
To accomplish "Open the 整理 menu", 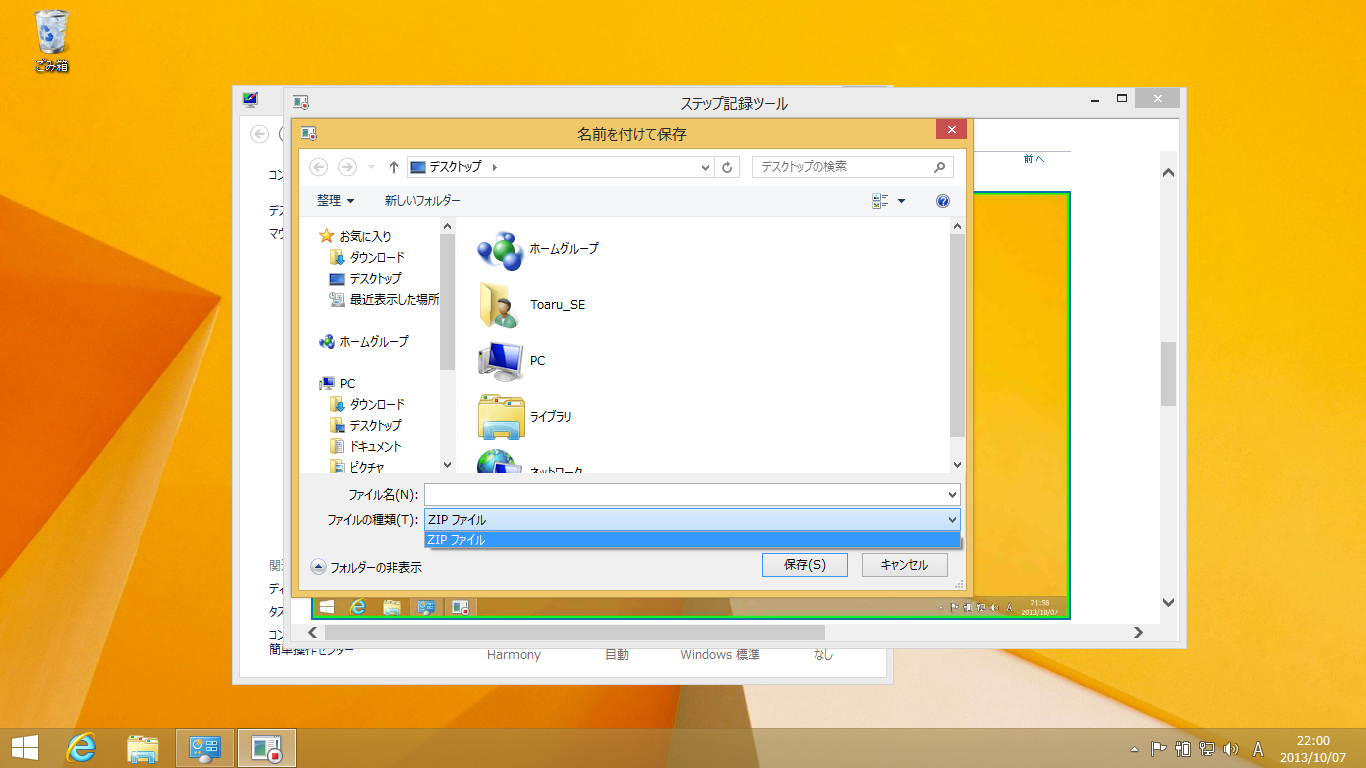I will pos(335,201).
